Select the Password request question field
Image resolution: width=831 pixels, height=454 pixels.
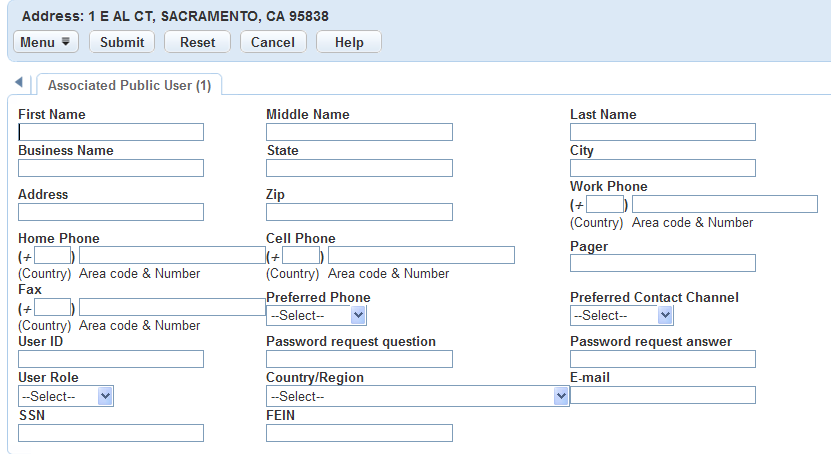click(x=359, y=359)
